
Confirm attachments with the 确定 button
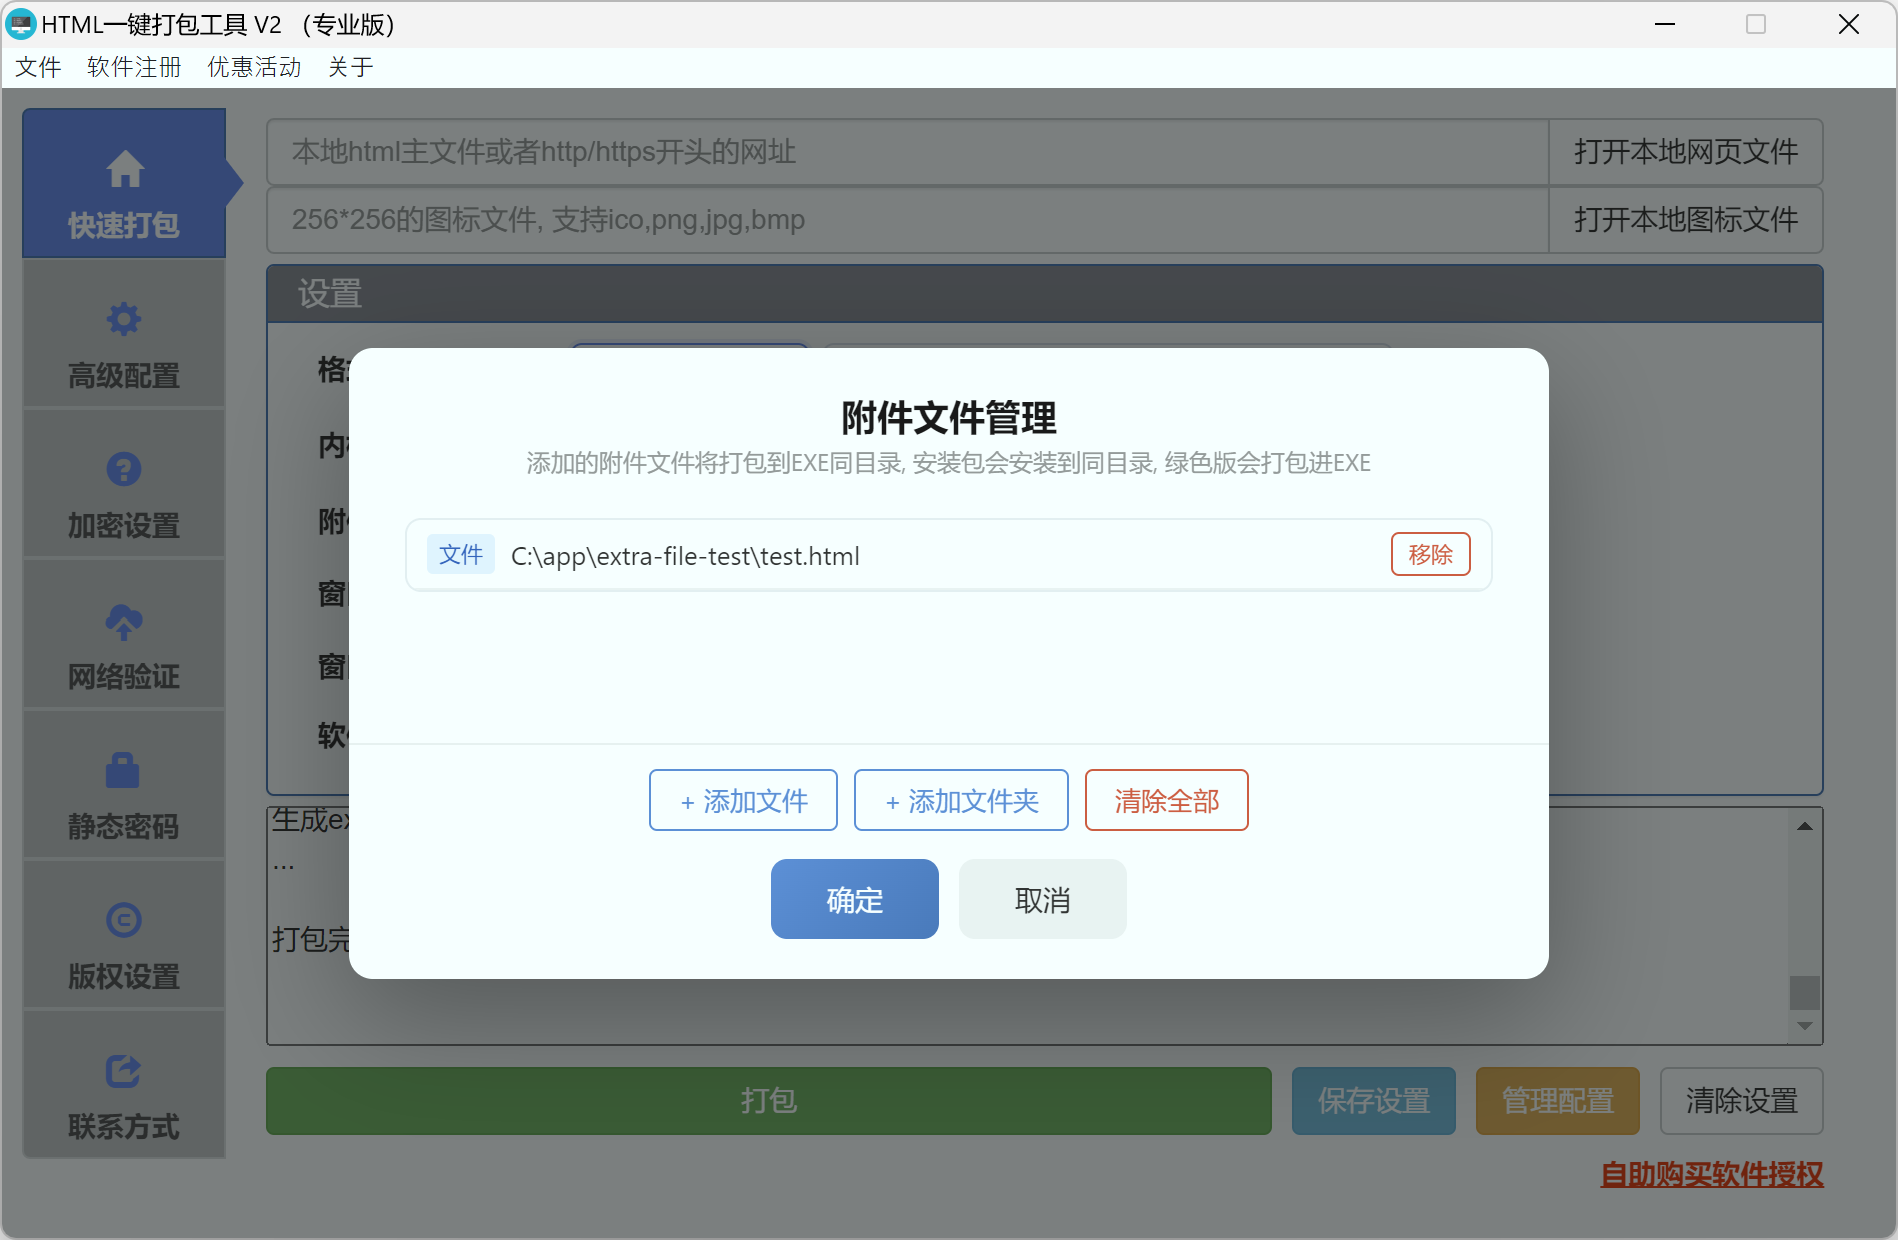tap(854, 899)
